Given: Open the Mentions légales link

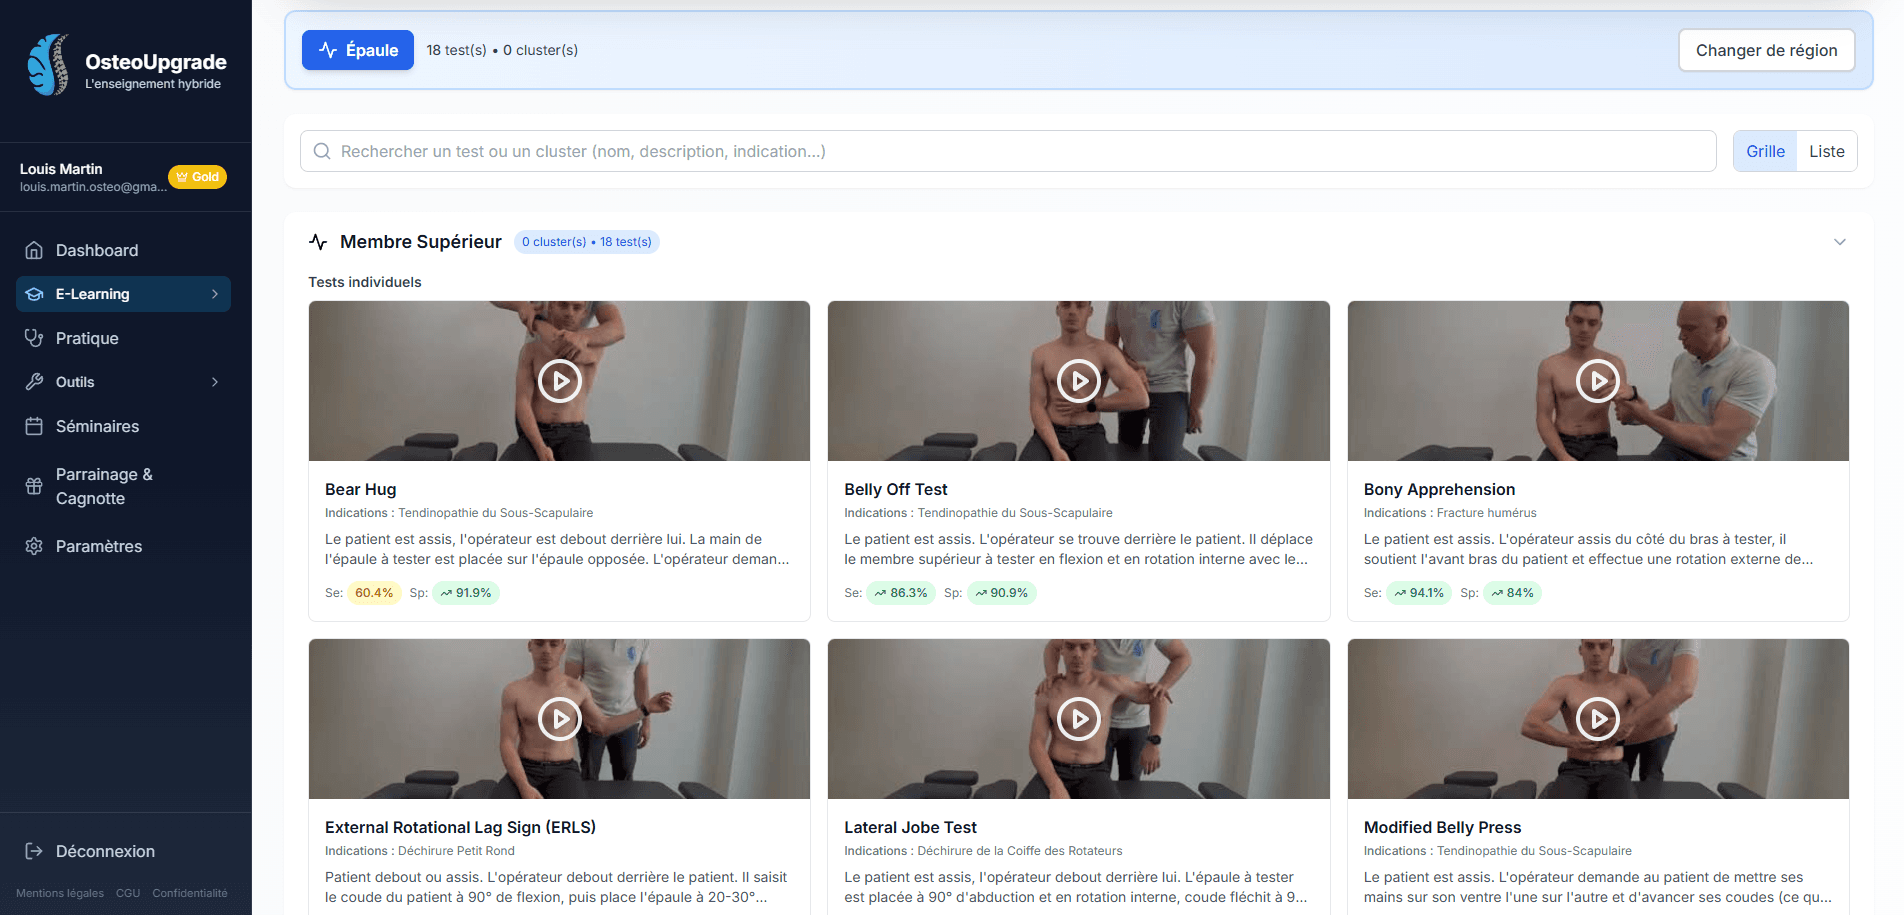Looking at the screenshot, I should 60,893.
